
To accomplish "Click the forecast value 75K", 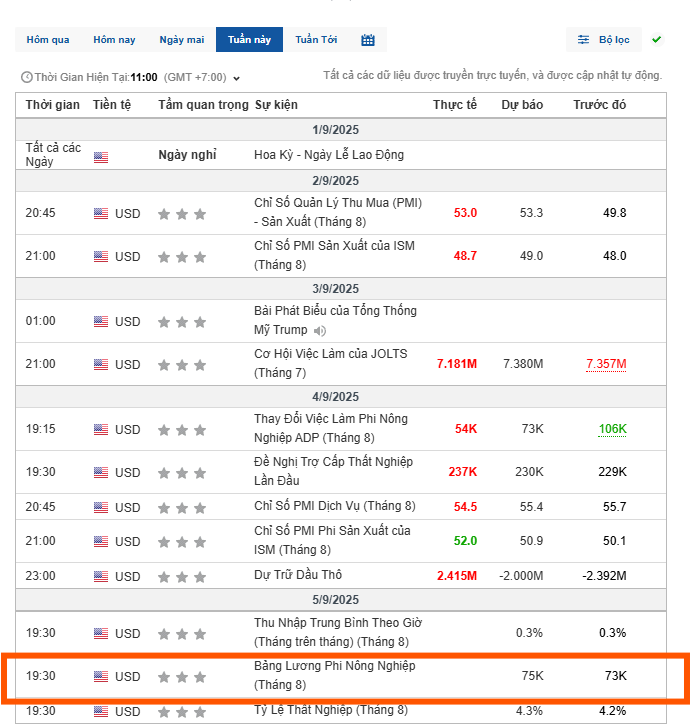I will pyautogui.click(x=533, y=676).
